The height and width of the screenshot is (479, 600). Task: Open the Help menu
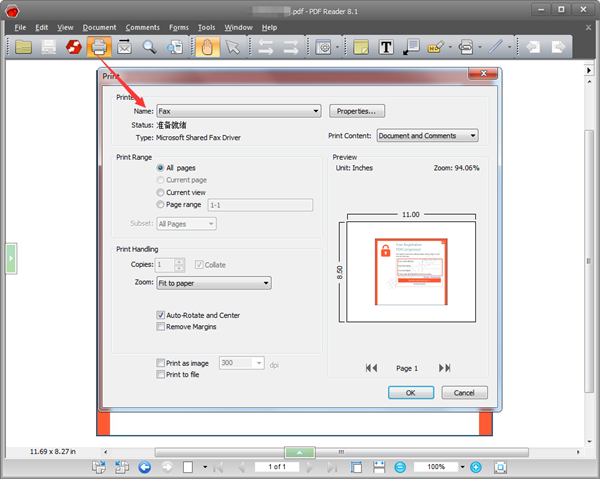[269, 28]
